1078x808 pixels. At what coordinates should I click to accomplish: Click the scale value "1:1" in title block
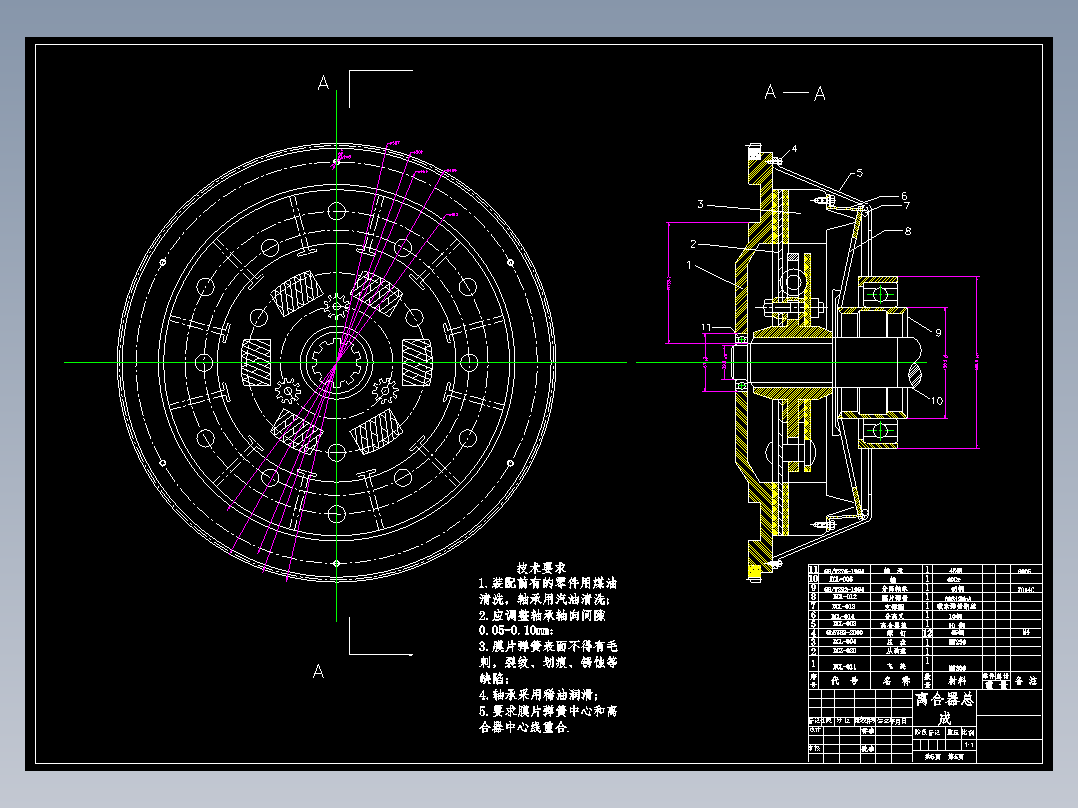[969, 745]
